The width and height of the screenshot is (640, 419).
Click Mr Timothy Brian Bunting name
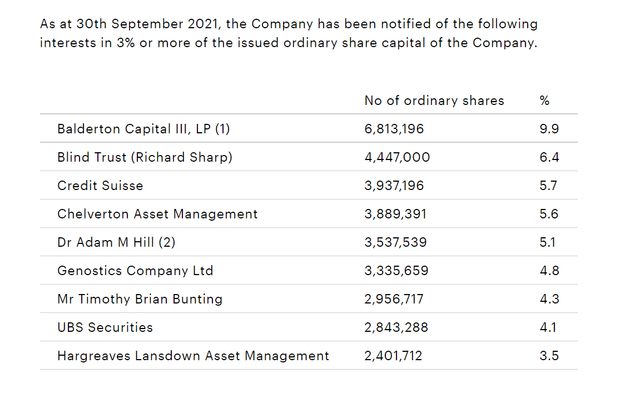click(140, 299)
